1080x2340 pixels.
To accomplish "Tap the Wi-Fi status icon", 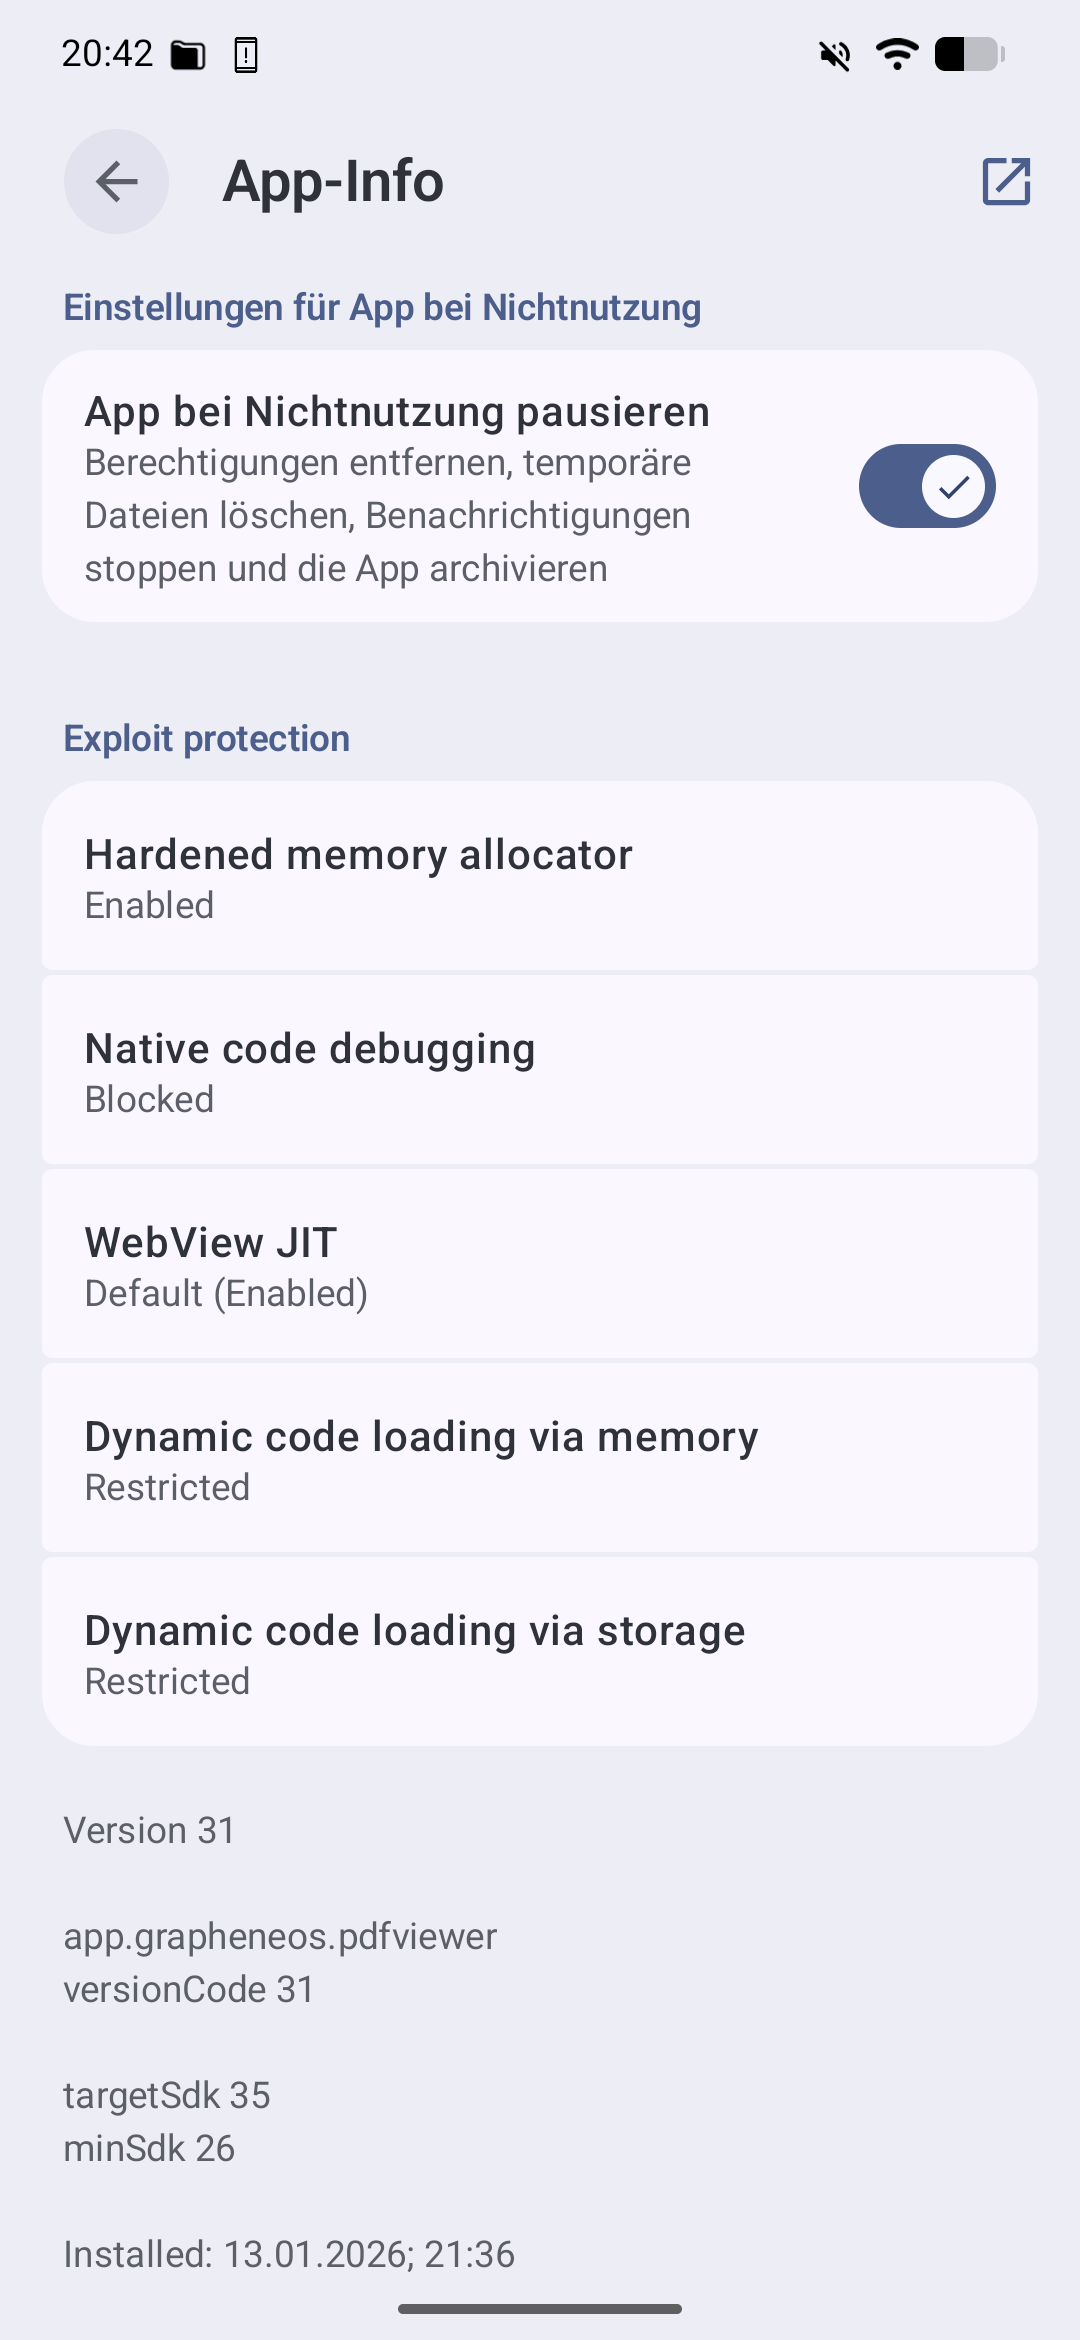I will click(897, 54).
